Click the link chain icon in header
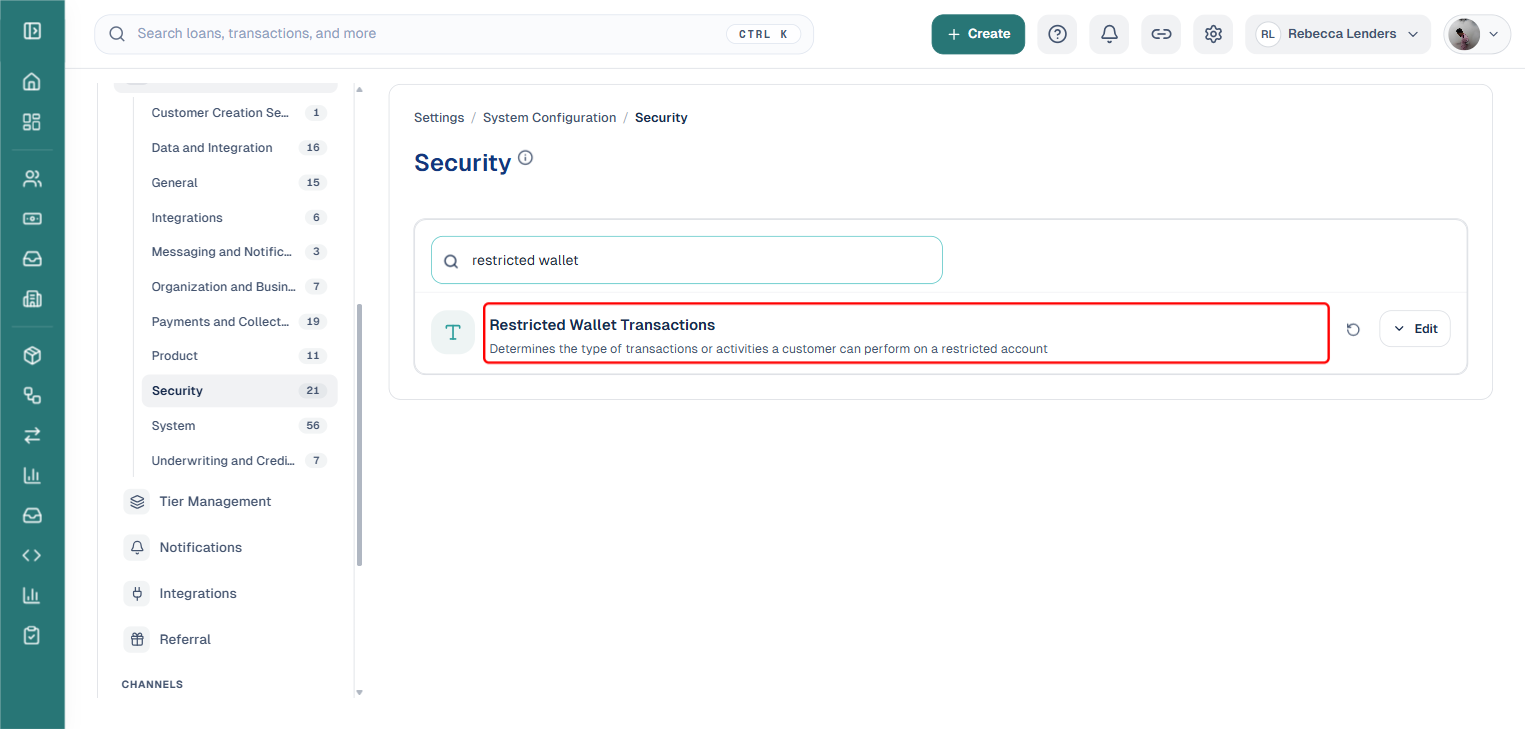The image size is (1535, 730). (1161, 34)
